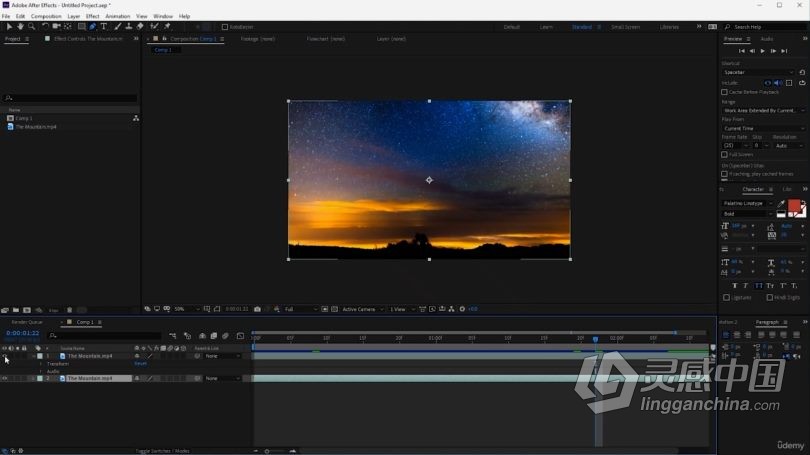Select the Eraser tool
The width and height of the screenshot is (810, 455).
[x=140, y=26]
